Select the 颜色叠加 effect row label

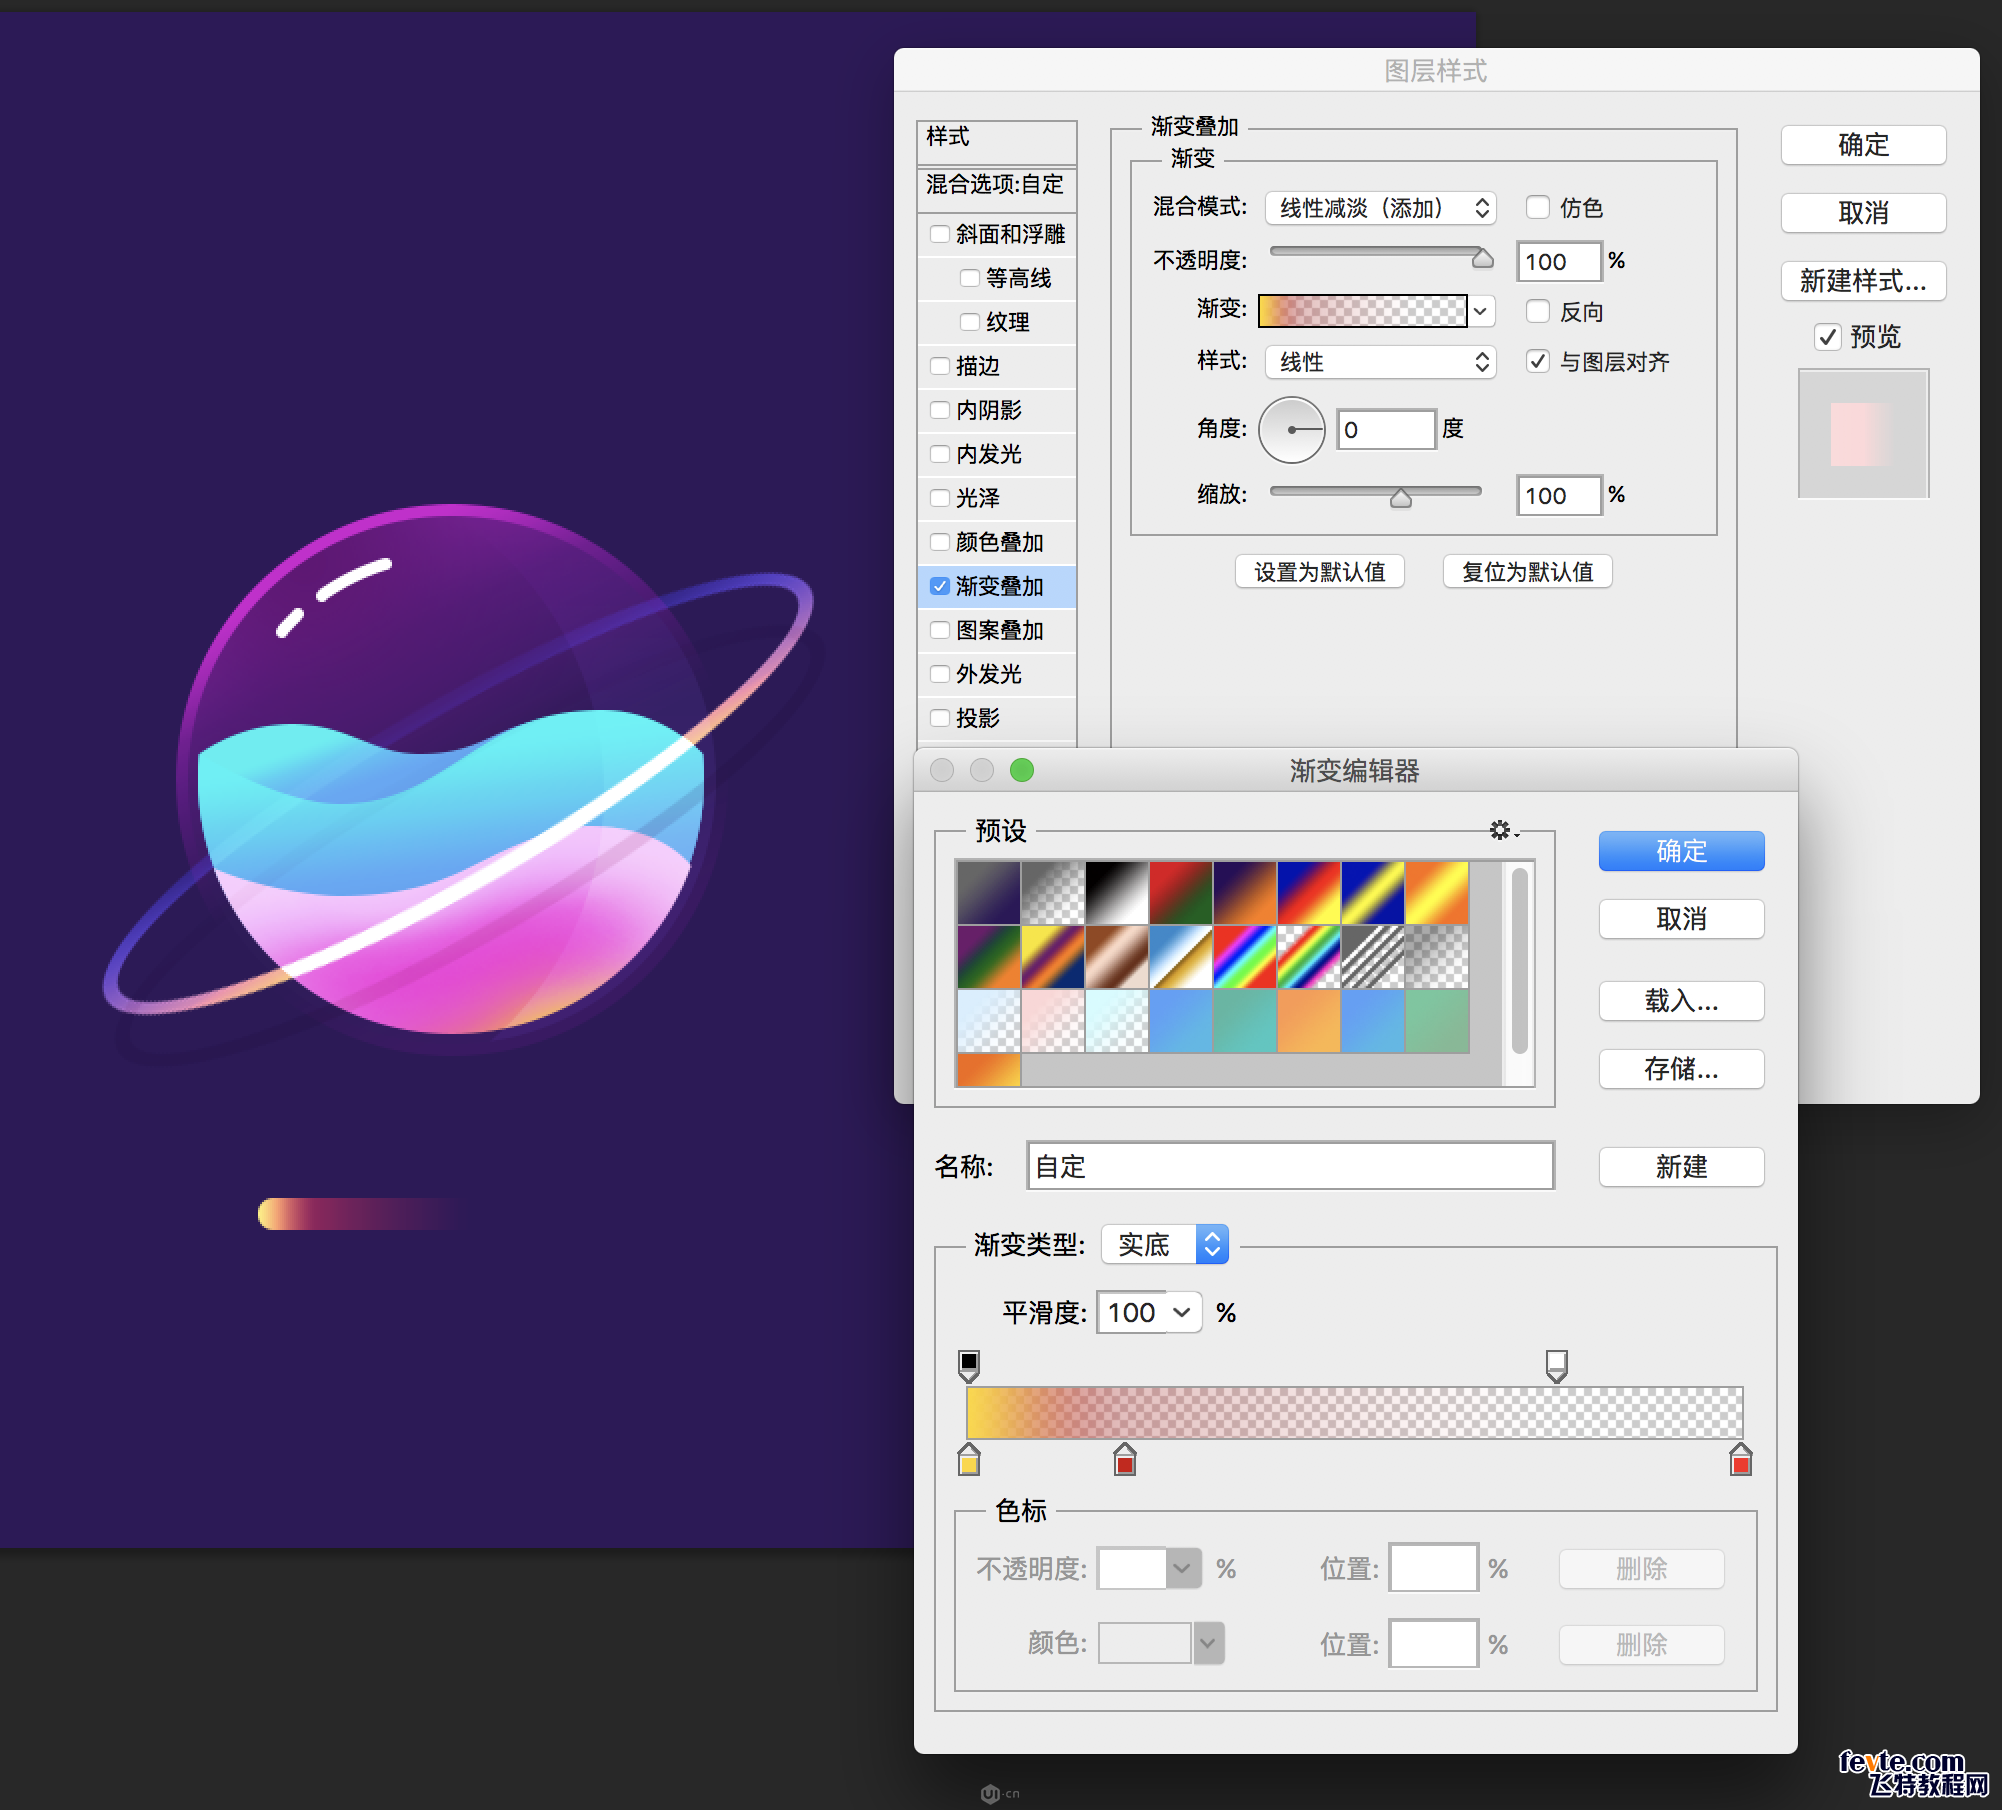click(x=1000, y=542)
